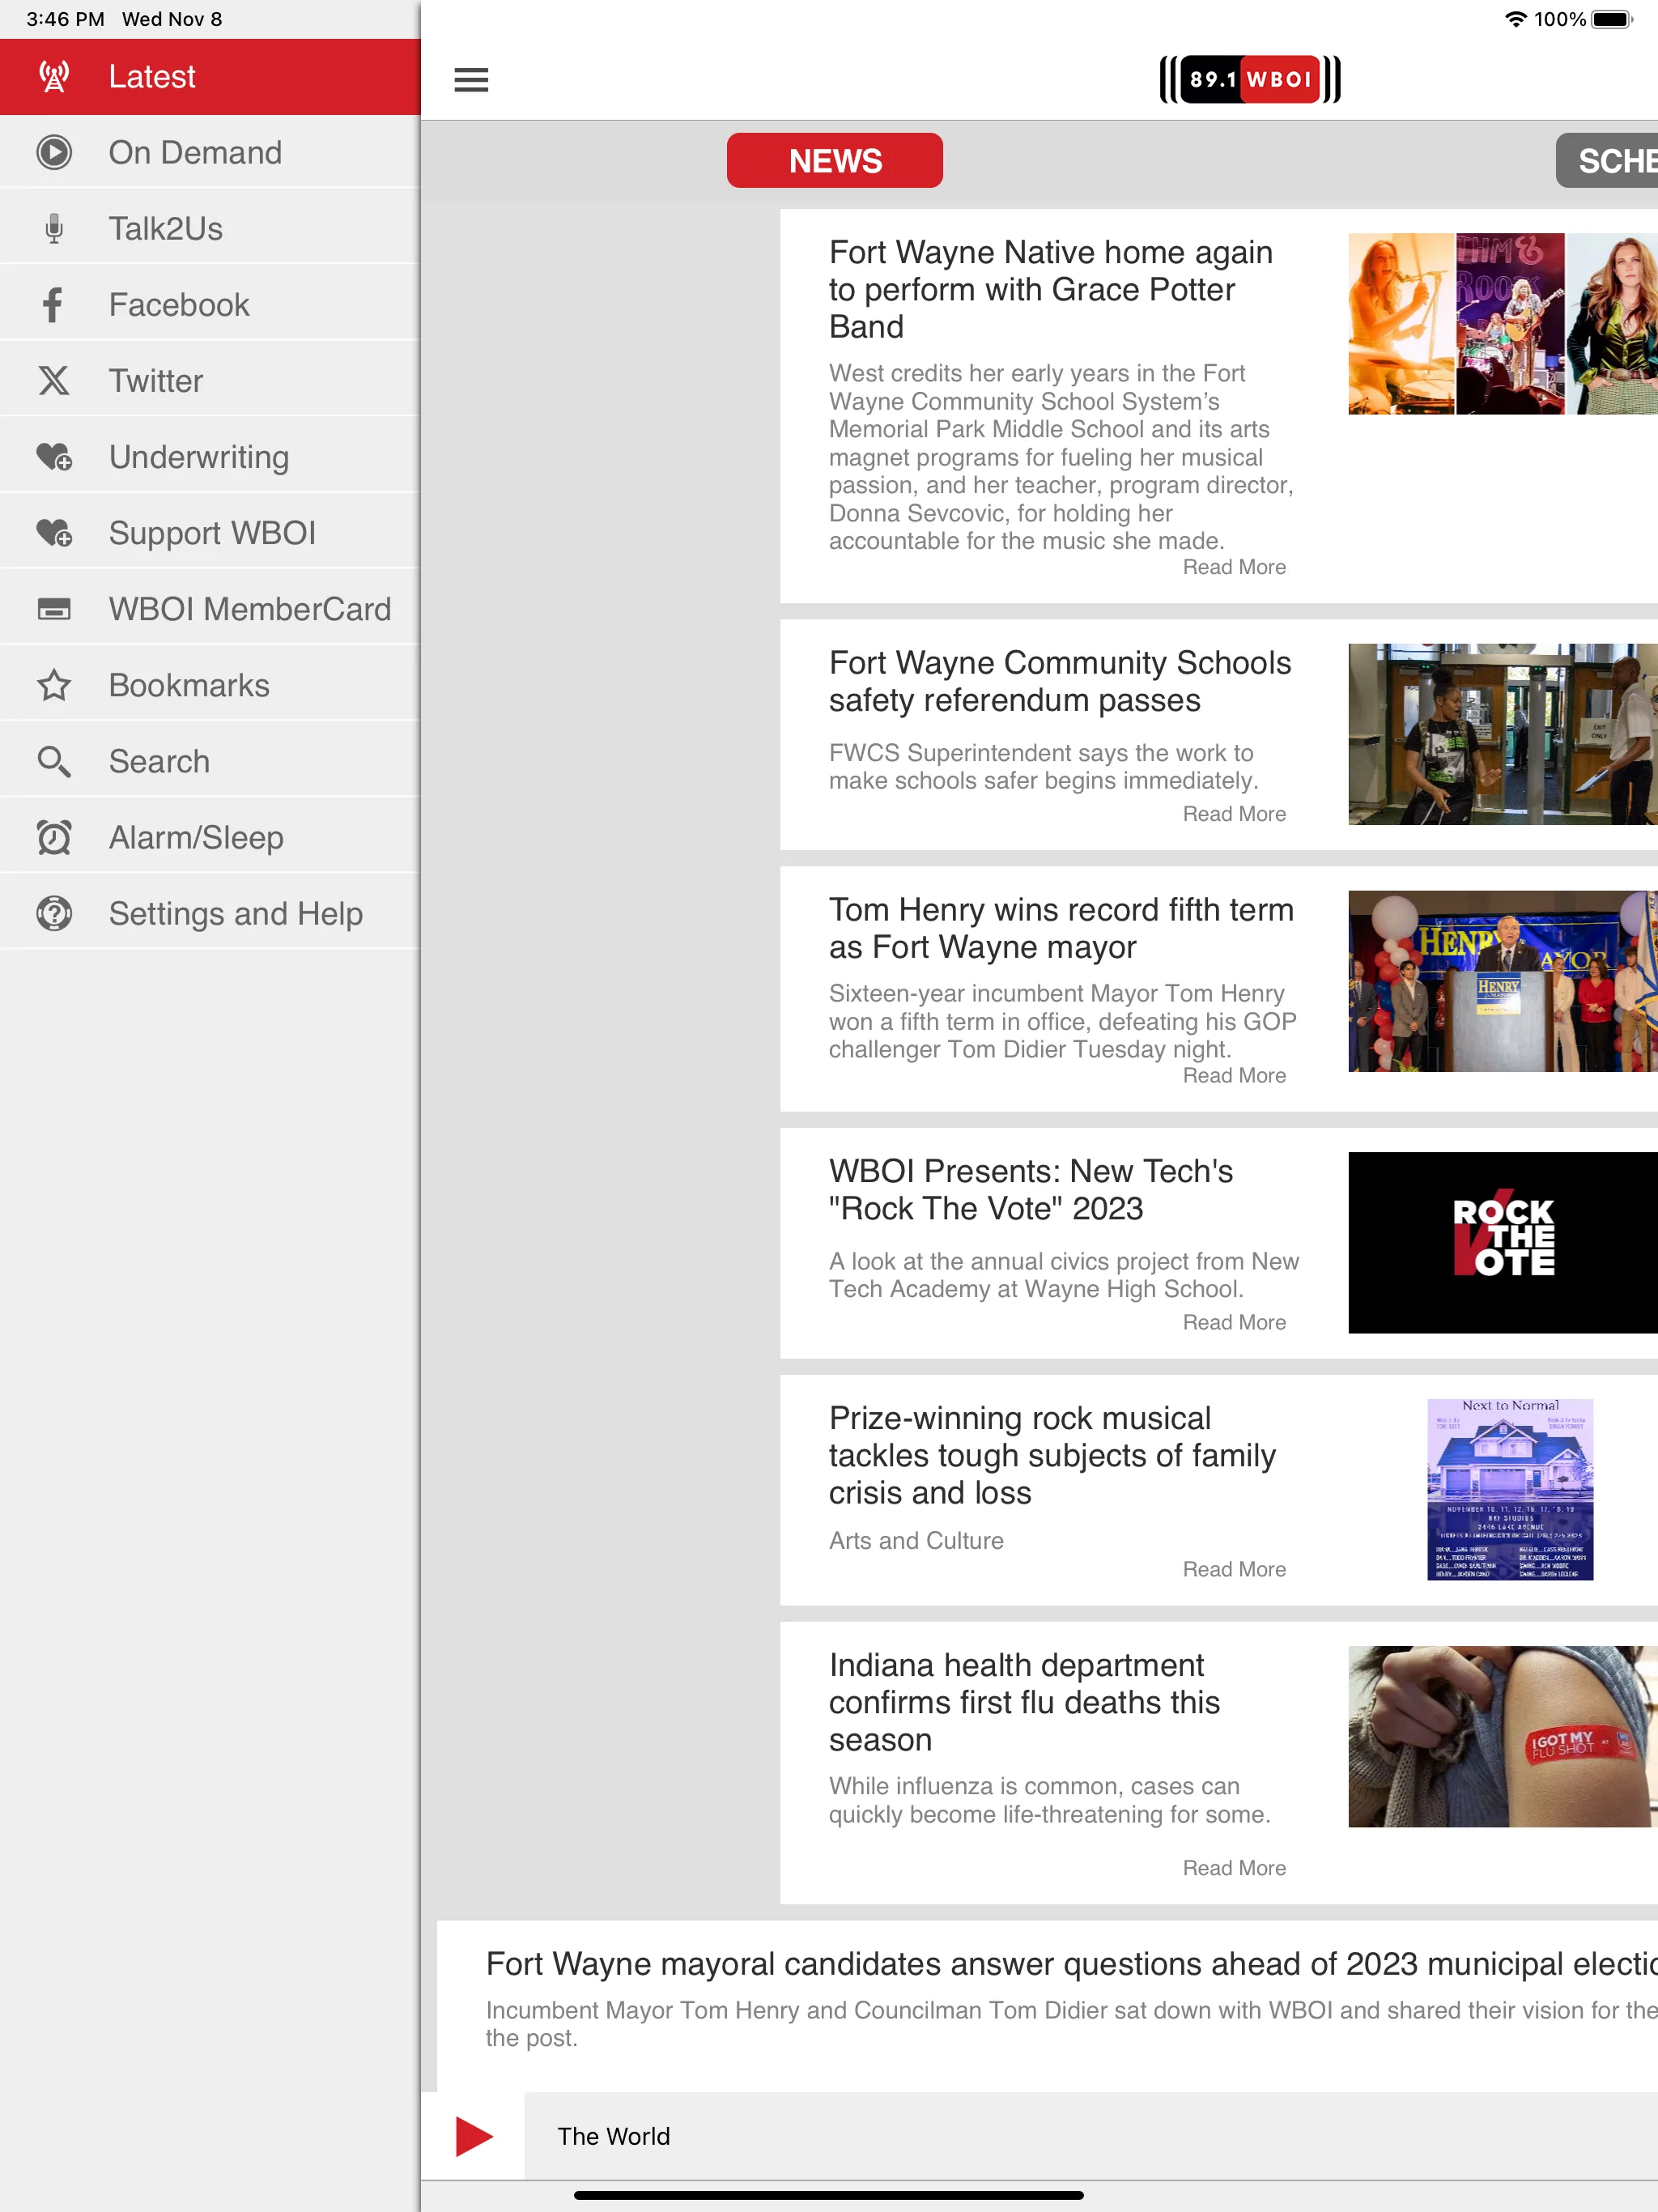1658x2212 pixels.
Task: Tap the Underwriting heart icon
Action: tap(54, 456)
